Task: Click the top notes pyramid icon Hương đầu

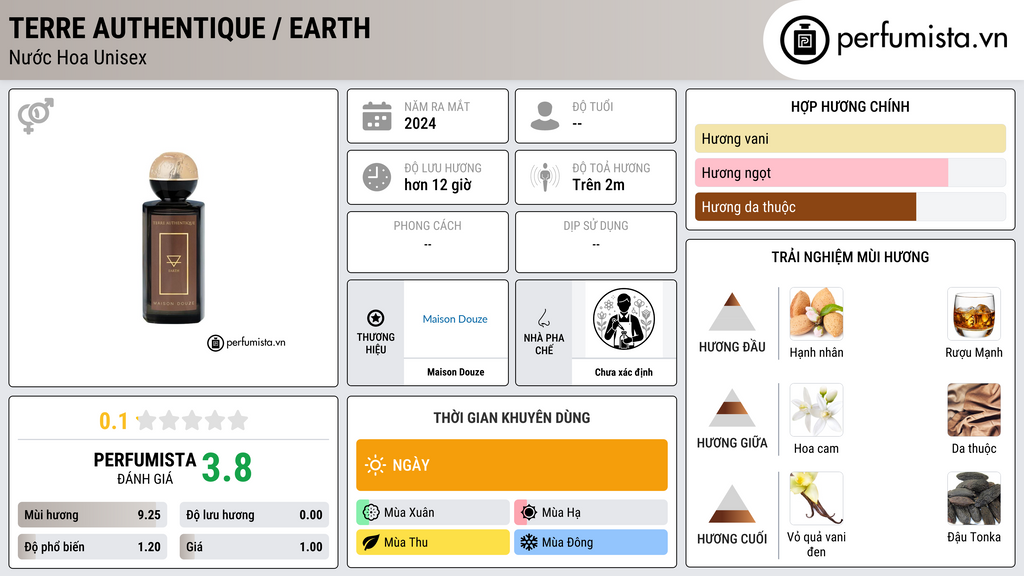Action: tap(732, 312)
